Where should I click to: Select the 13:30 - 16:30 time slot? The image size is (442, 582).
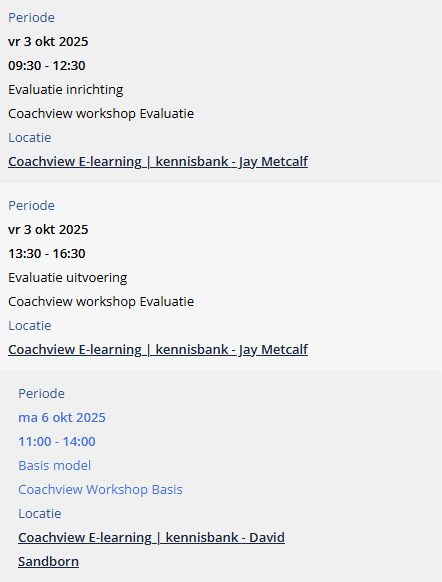click(47, 254)
